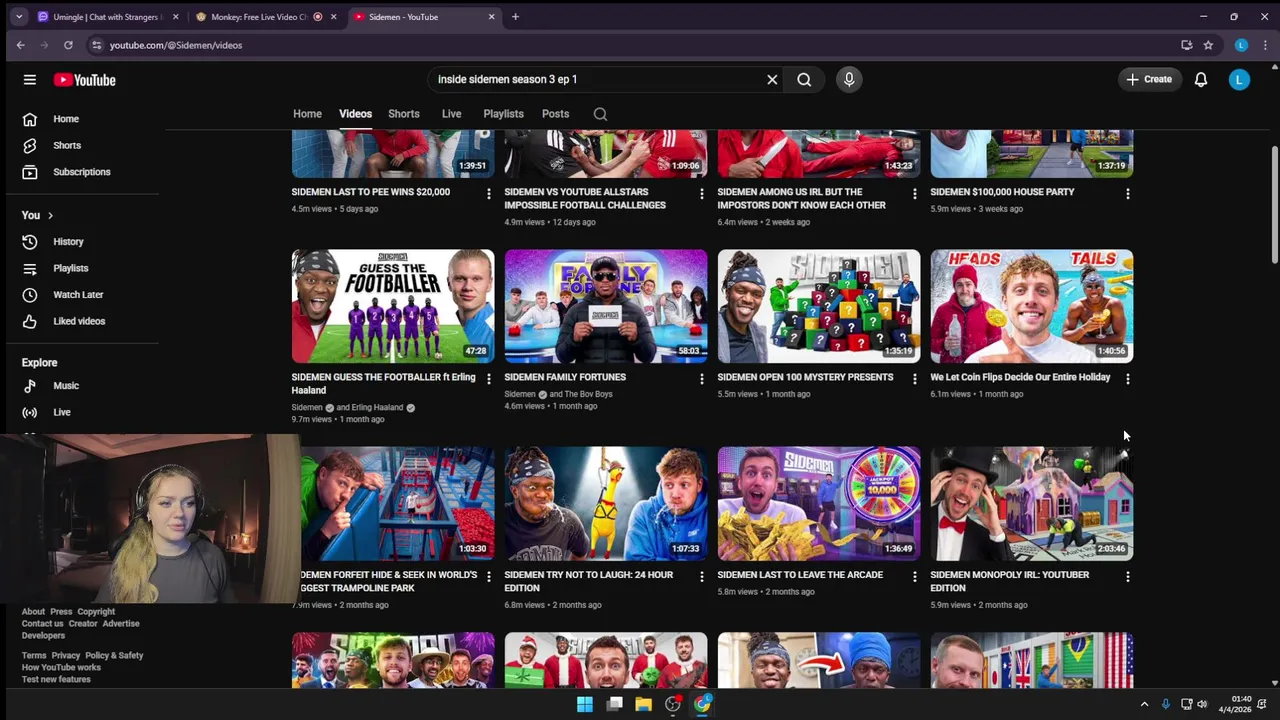Click the YouTube logo
Screen dimensions: 1280x720
(x=85, y=80)
